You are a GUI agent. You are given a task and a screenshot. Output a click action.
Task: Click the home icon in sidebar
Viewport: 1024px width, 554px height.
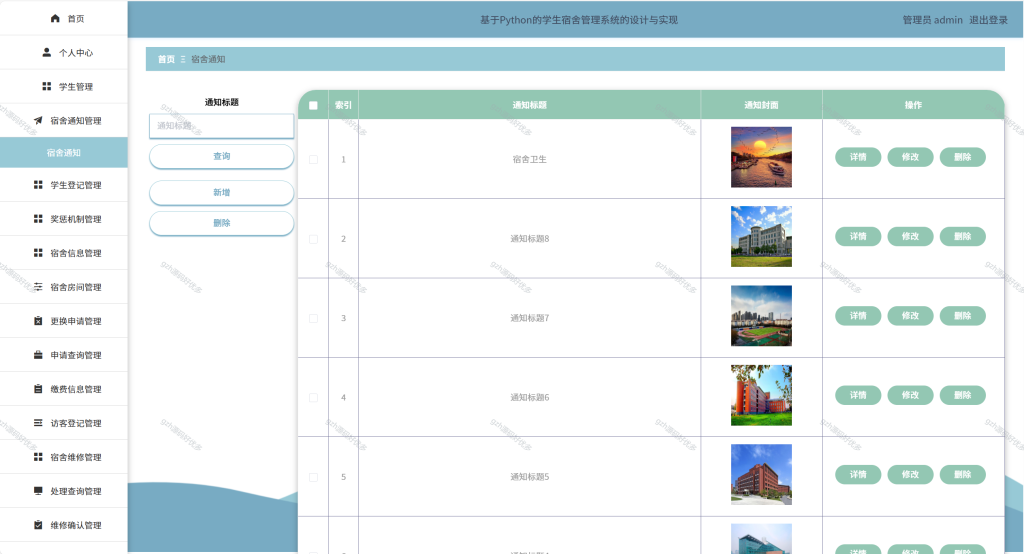pos(56,18)
